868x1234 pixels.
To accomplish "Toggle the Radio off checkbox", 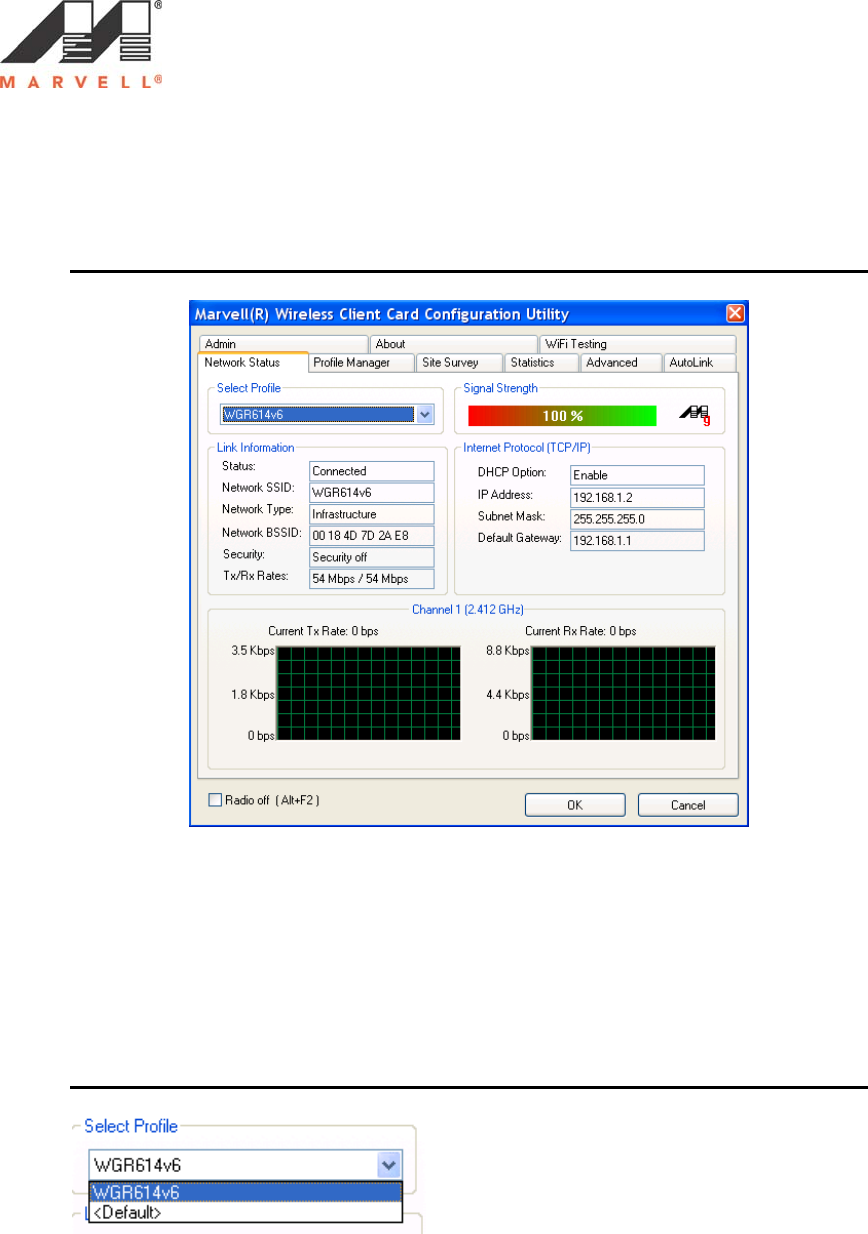I will click(214, 800).
